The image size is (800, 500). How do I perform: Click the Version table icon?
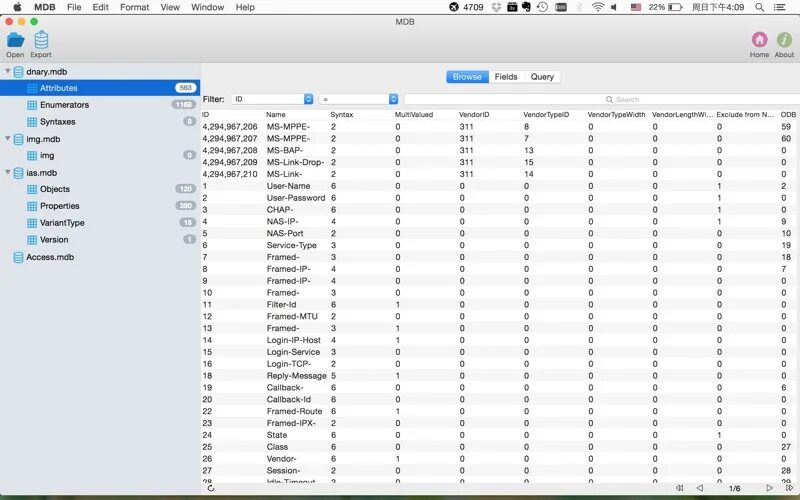coord(32,240)
